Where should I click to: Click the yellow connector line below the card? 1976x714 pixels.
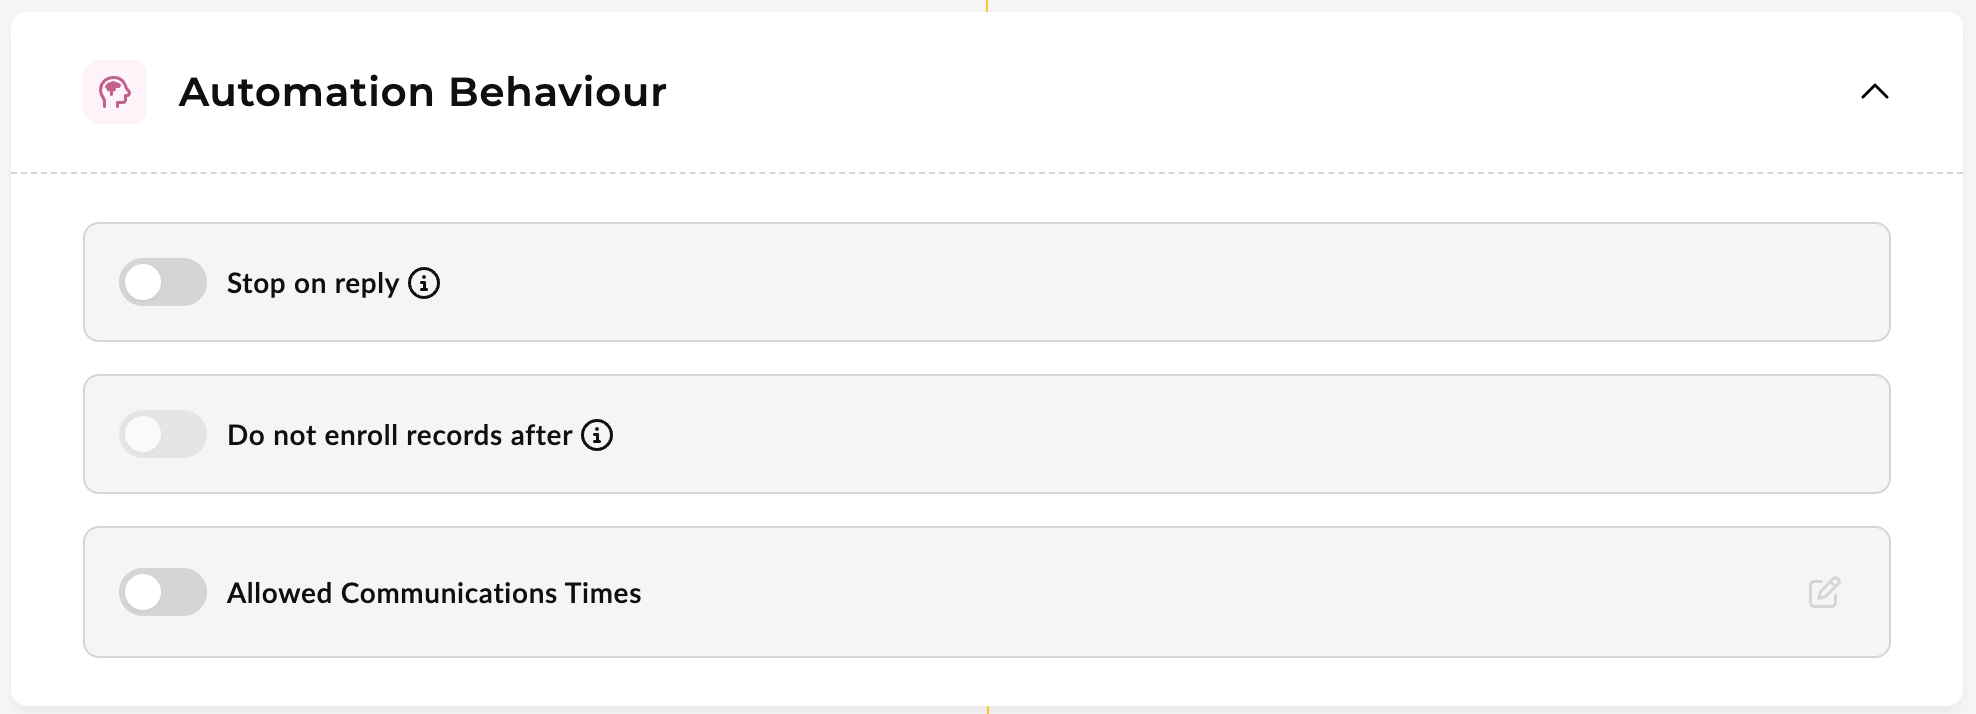[x=987, y=710]
